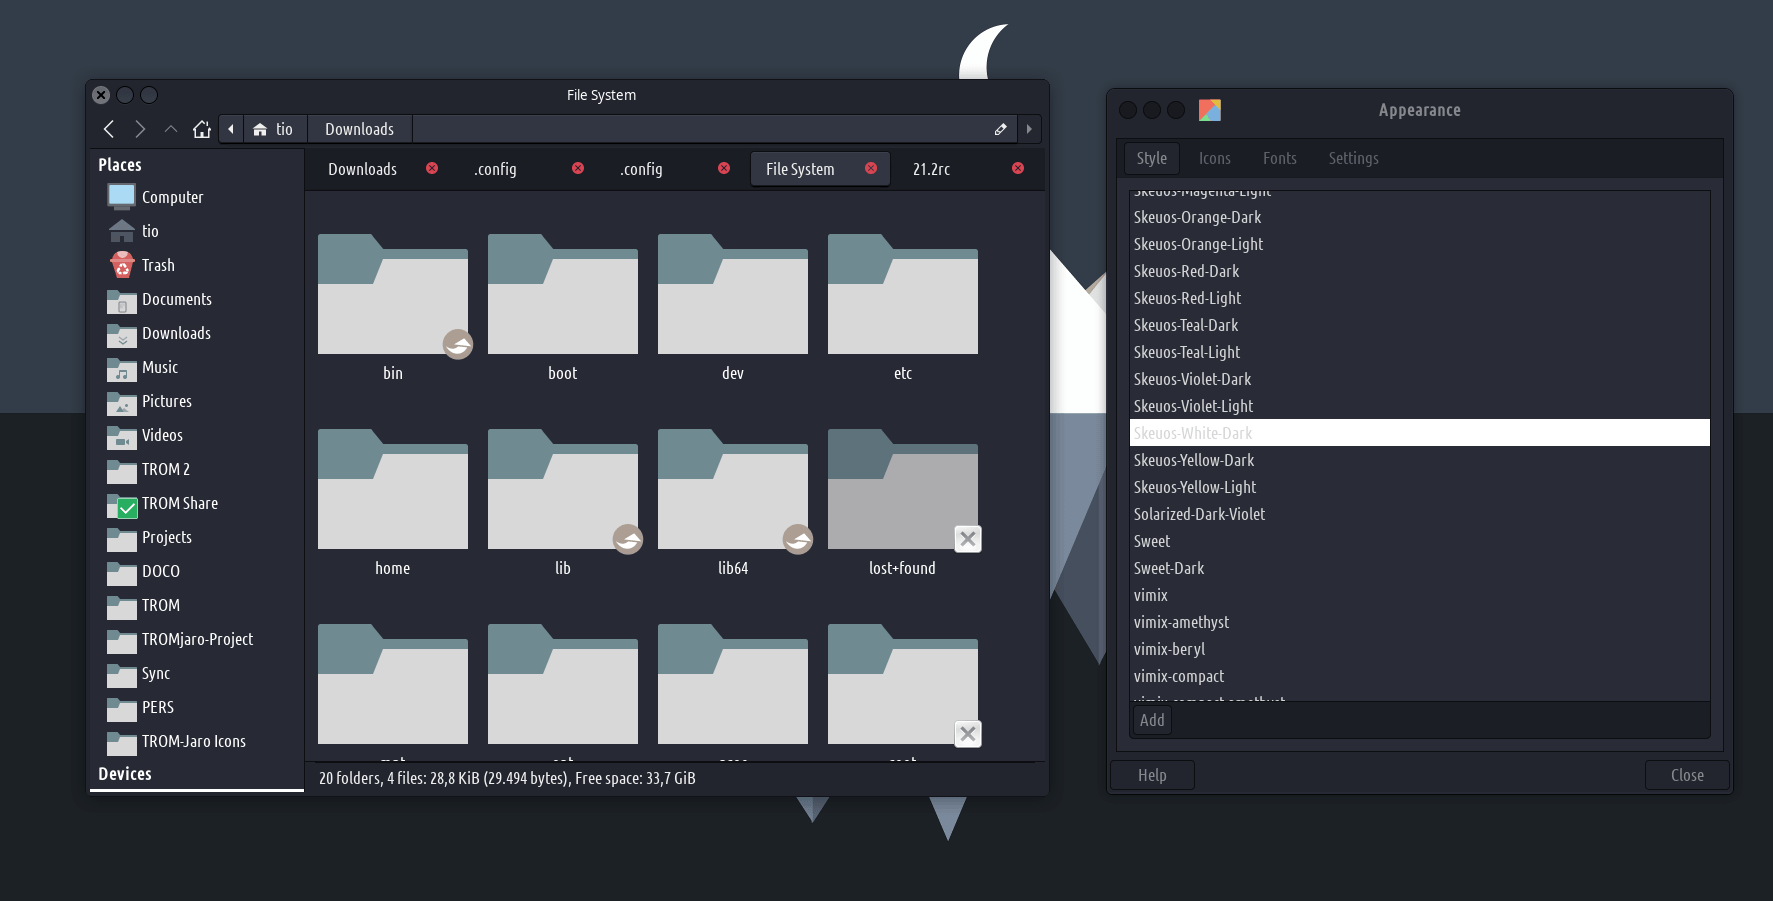Select the Sweet-Dark theme

[1168, 568]
